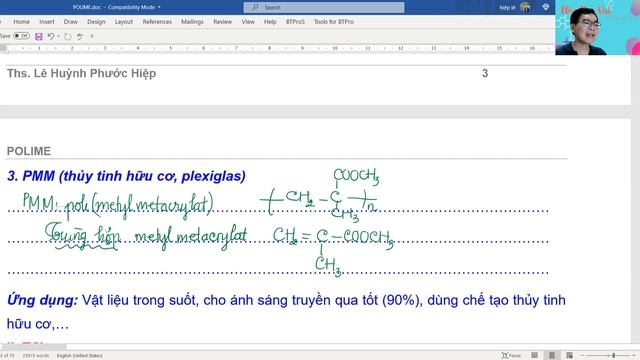This screenshot has width=640, height=360.
Task: Click heading 3. PMM (thủy tinh hữu cơ, plexiglas)
Action: point(126,176)
